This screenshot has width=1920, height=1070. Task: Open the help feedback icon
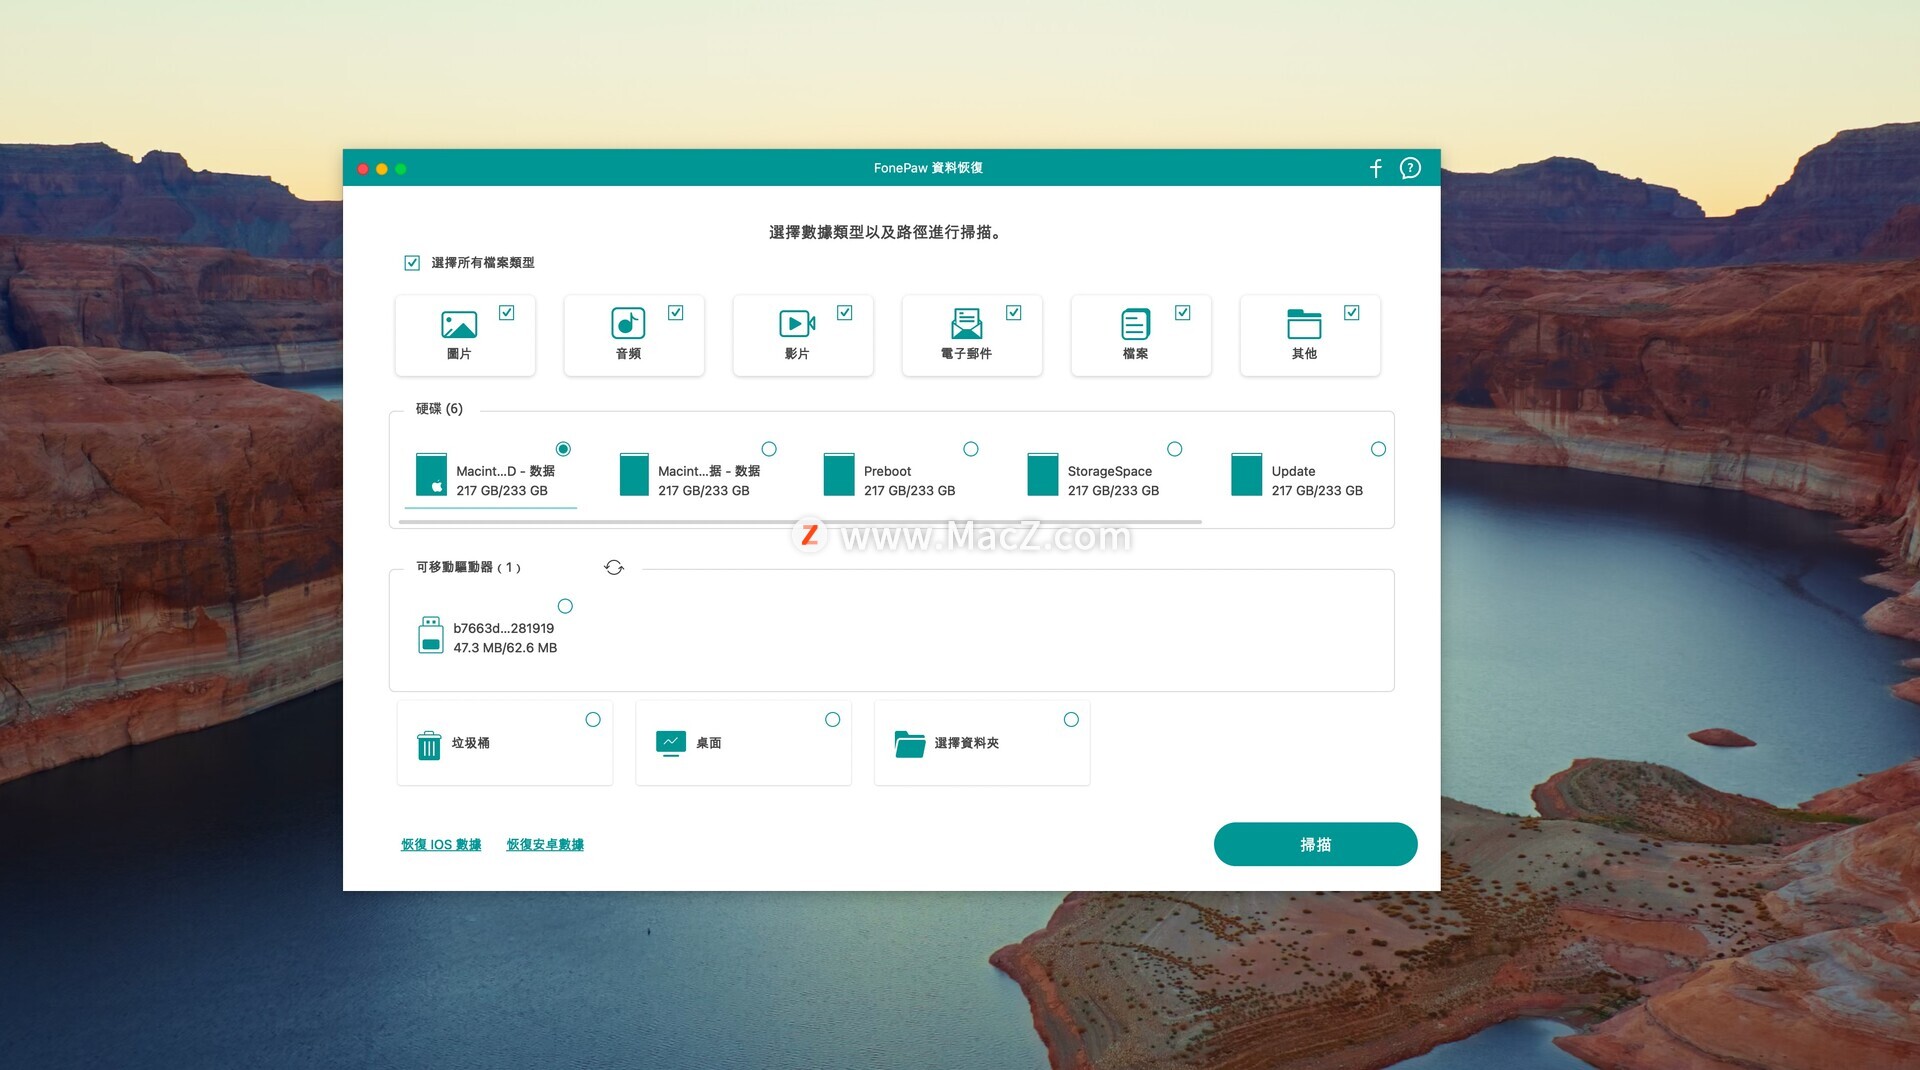1409,168
